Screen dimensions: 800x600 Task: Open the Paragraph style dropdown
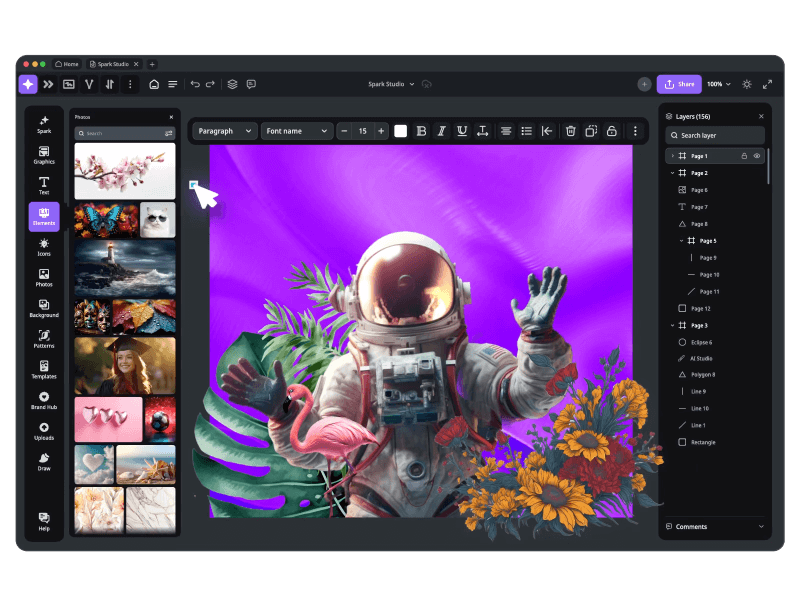(x=224, y=131)
